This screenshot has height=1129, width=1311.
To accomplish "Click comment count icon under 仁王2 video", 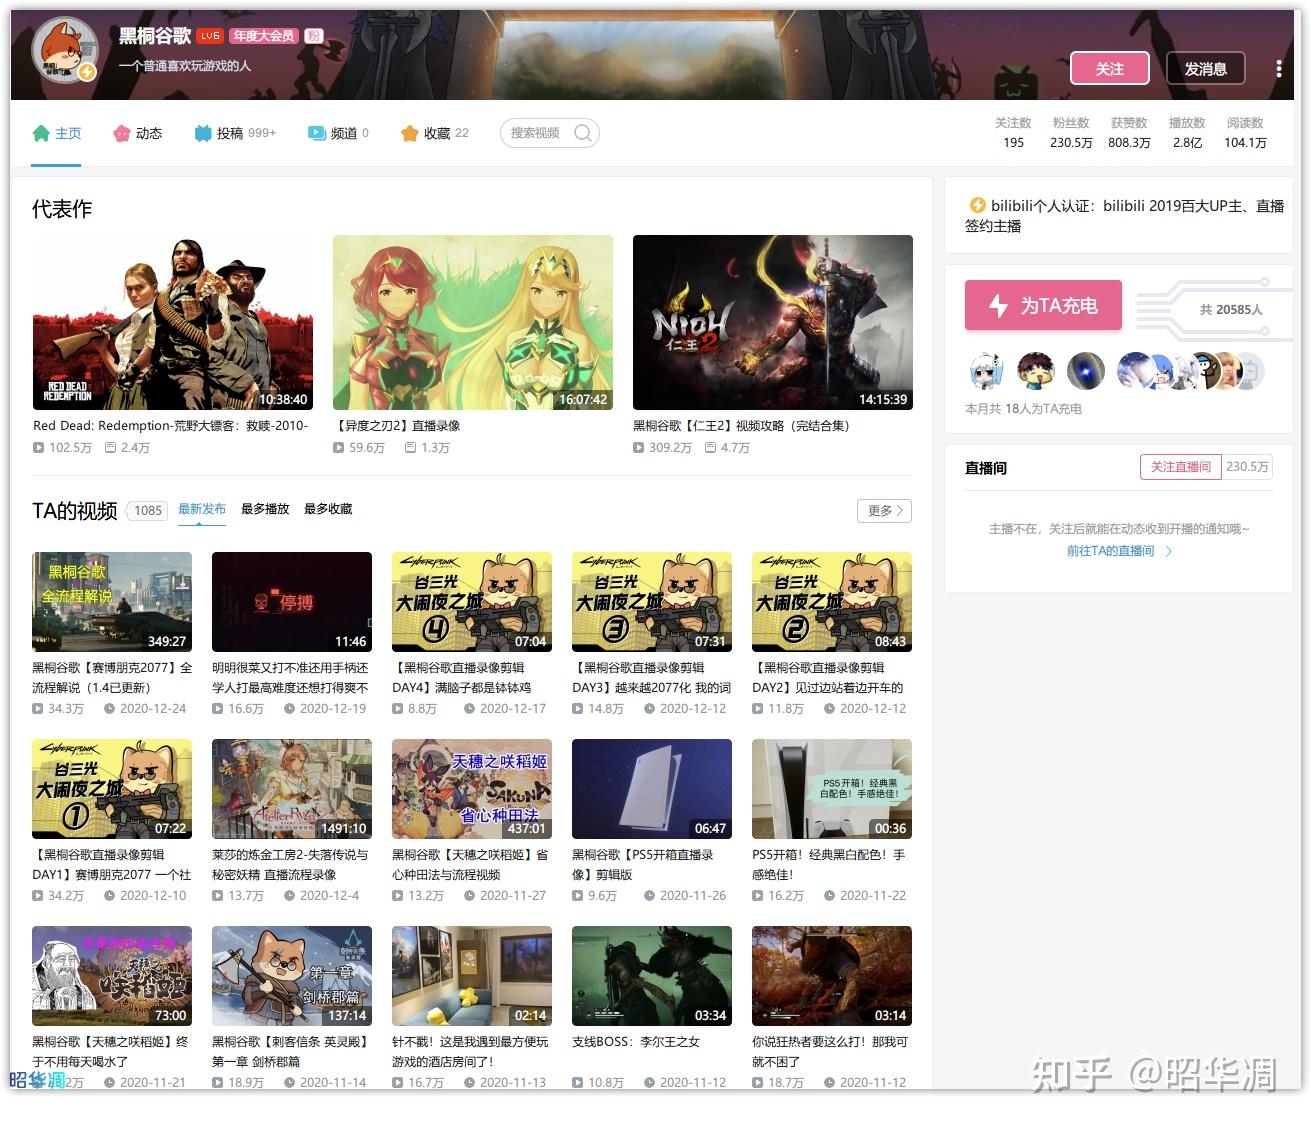I will click(710, 448).
